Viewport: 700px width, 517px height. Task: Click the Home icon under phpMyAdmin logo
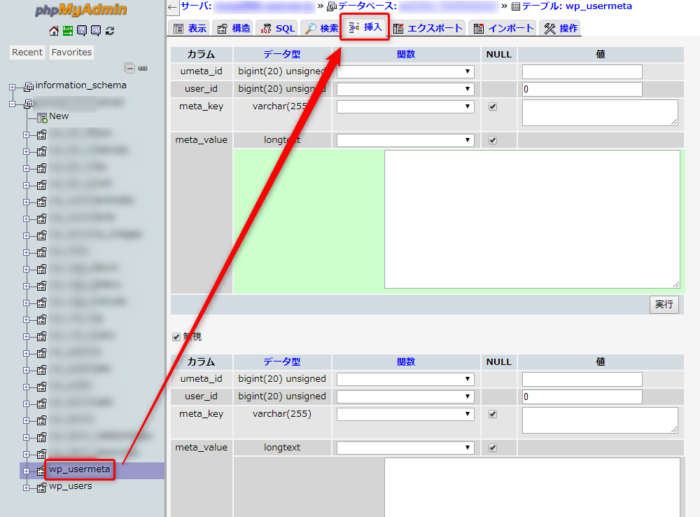point(54,31)
